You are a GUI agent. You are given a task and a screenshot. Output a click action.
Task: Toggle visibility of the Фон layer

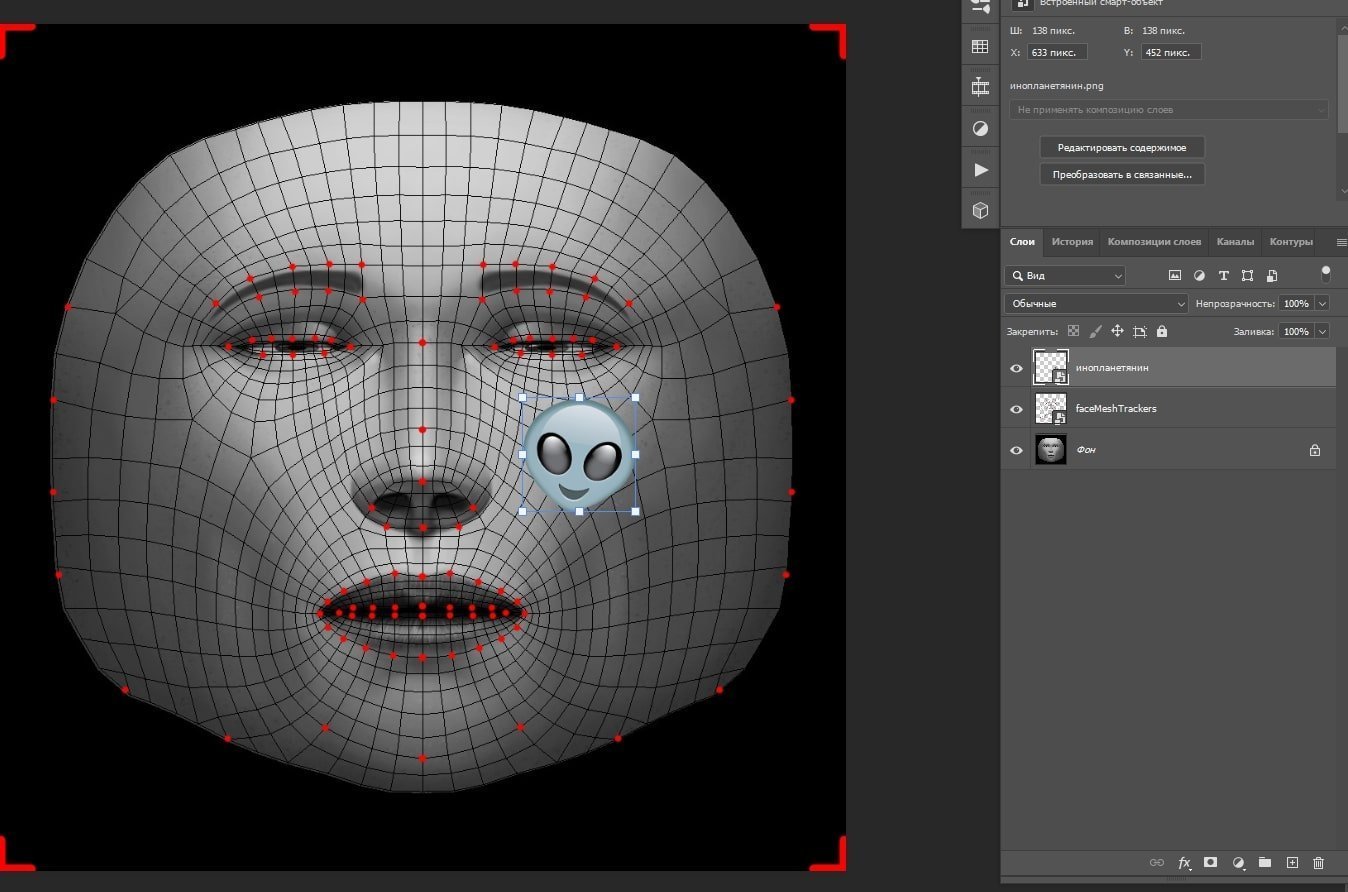[1016, 451]
